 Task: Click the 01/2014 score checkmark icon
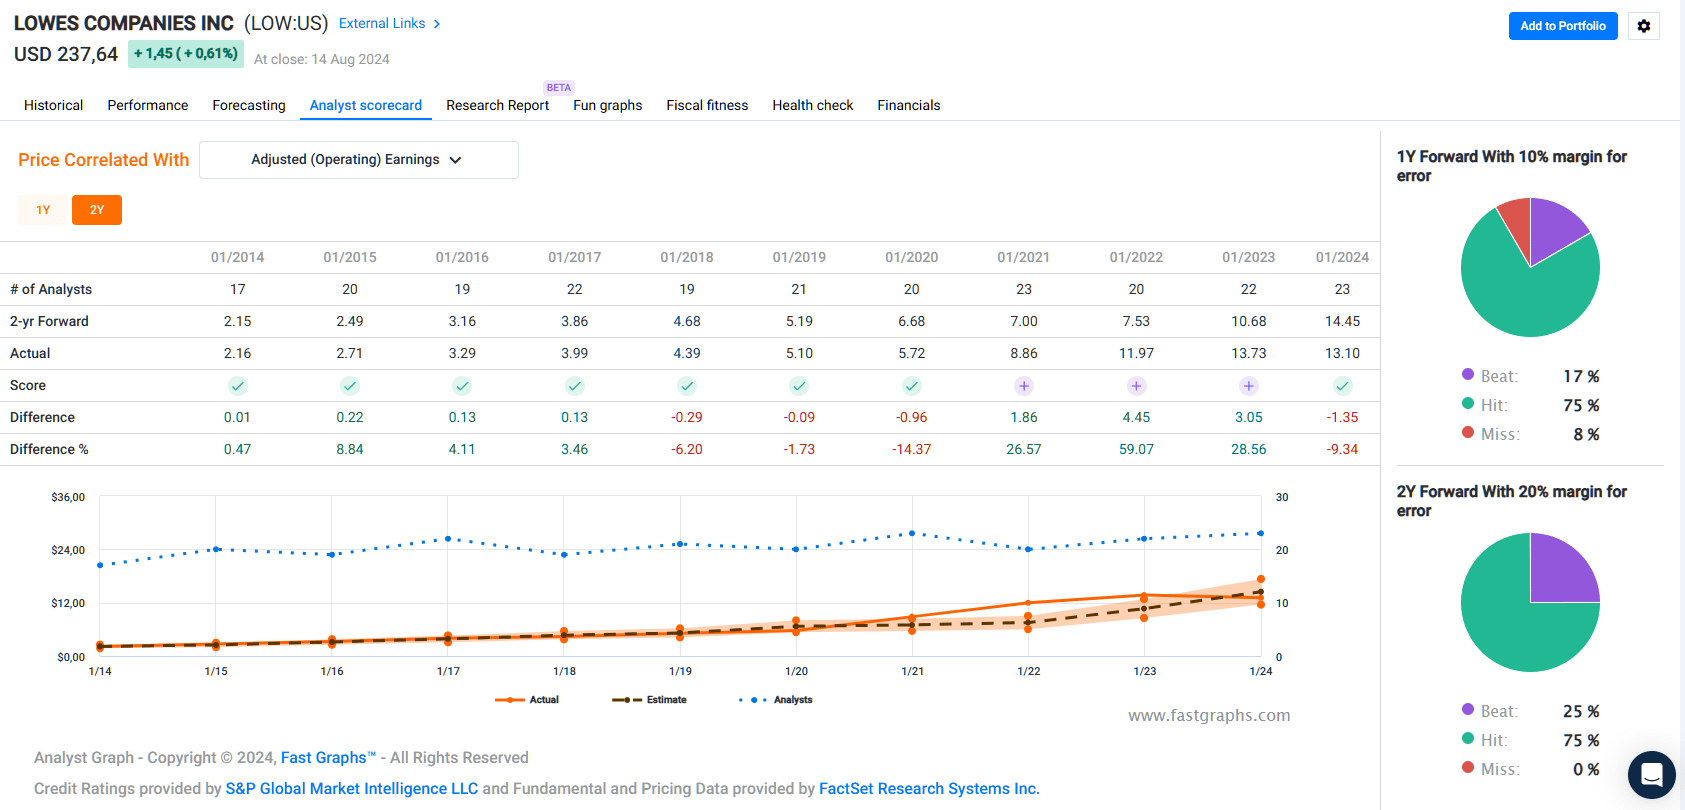pyautogui.click(x=237, y=386)
